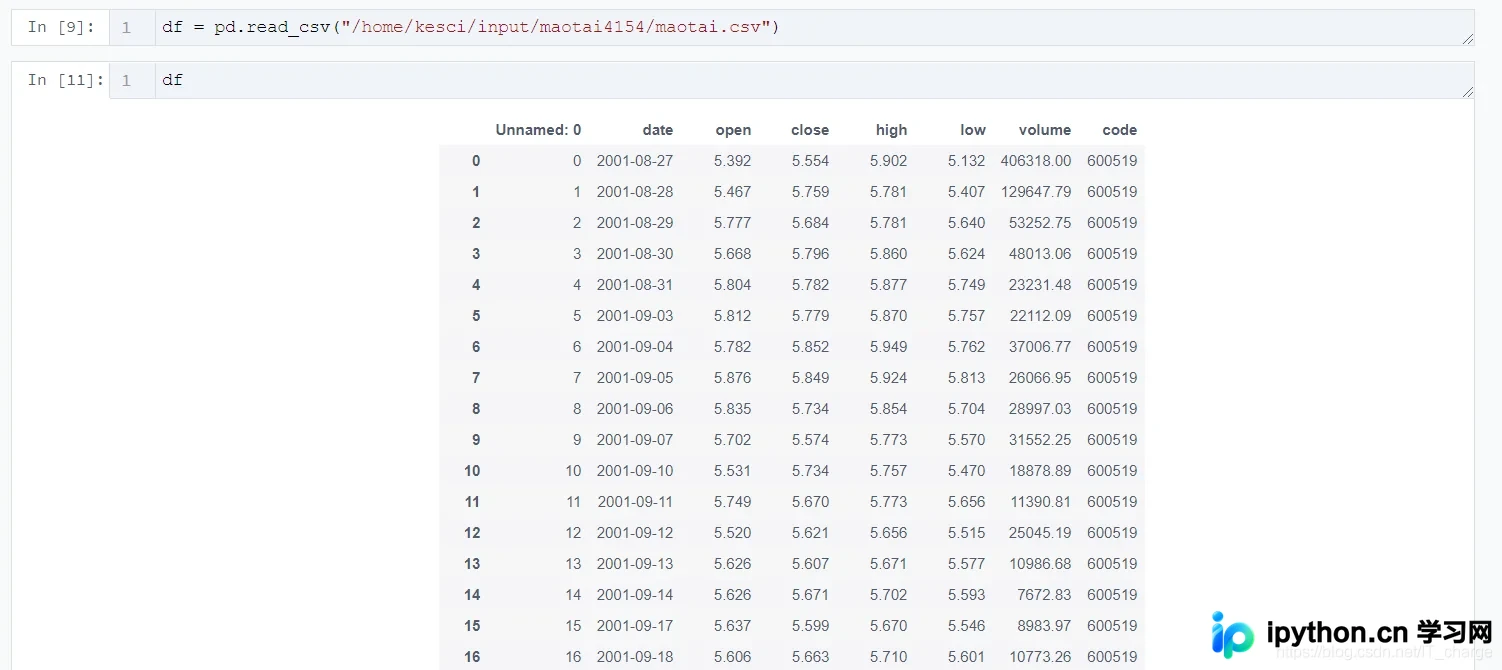Click the "high" column header
This screenshot has width=1502, height=670.
891,130
